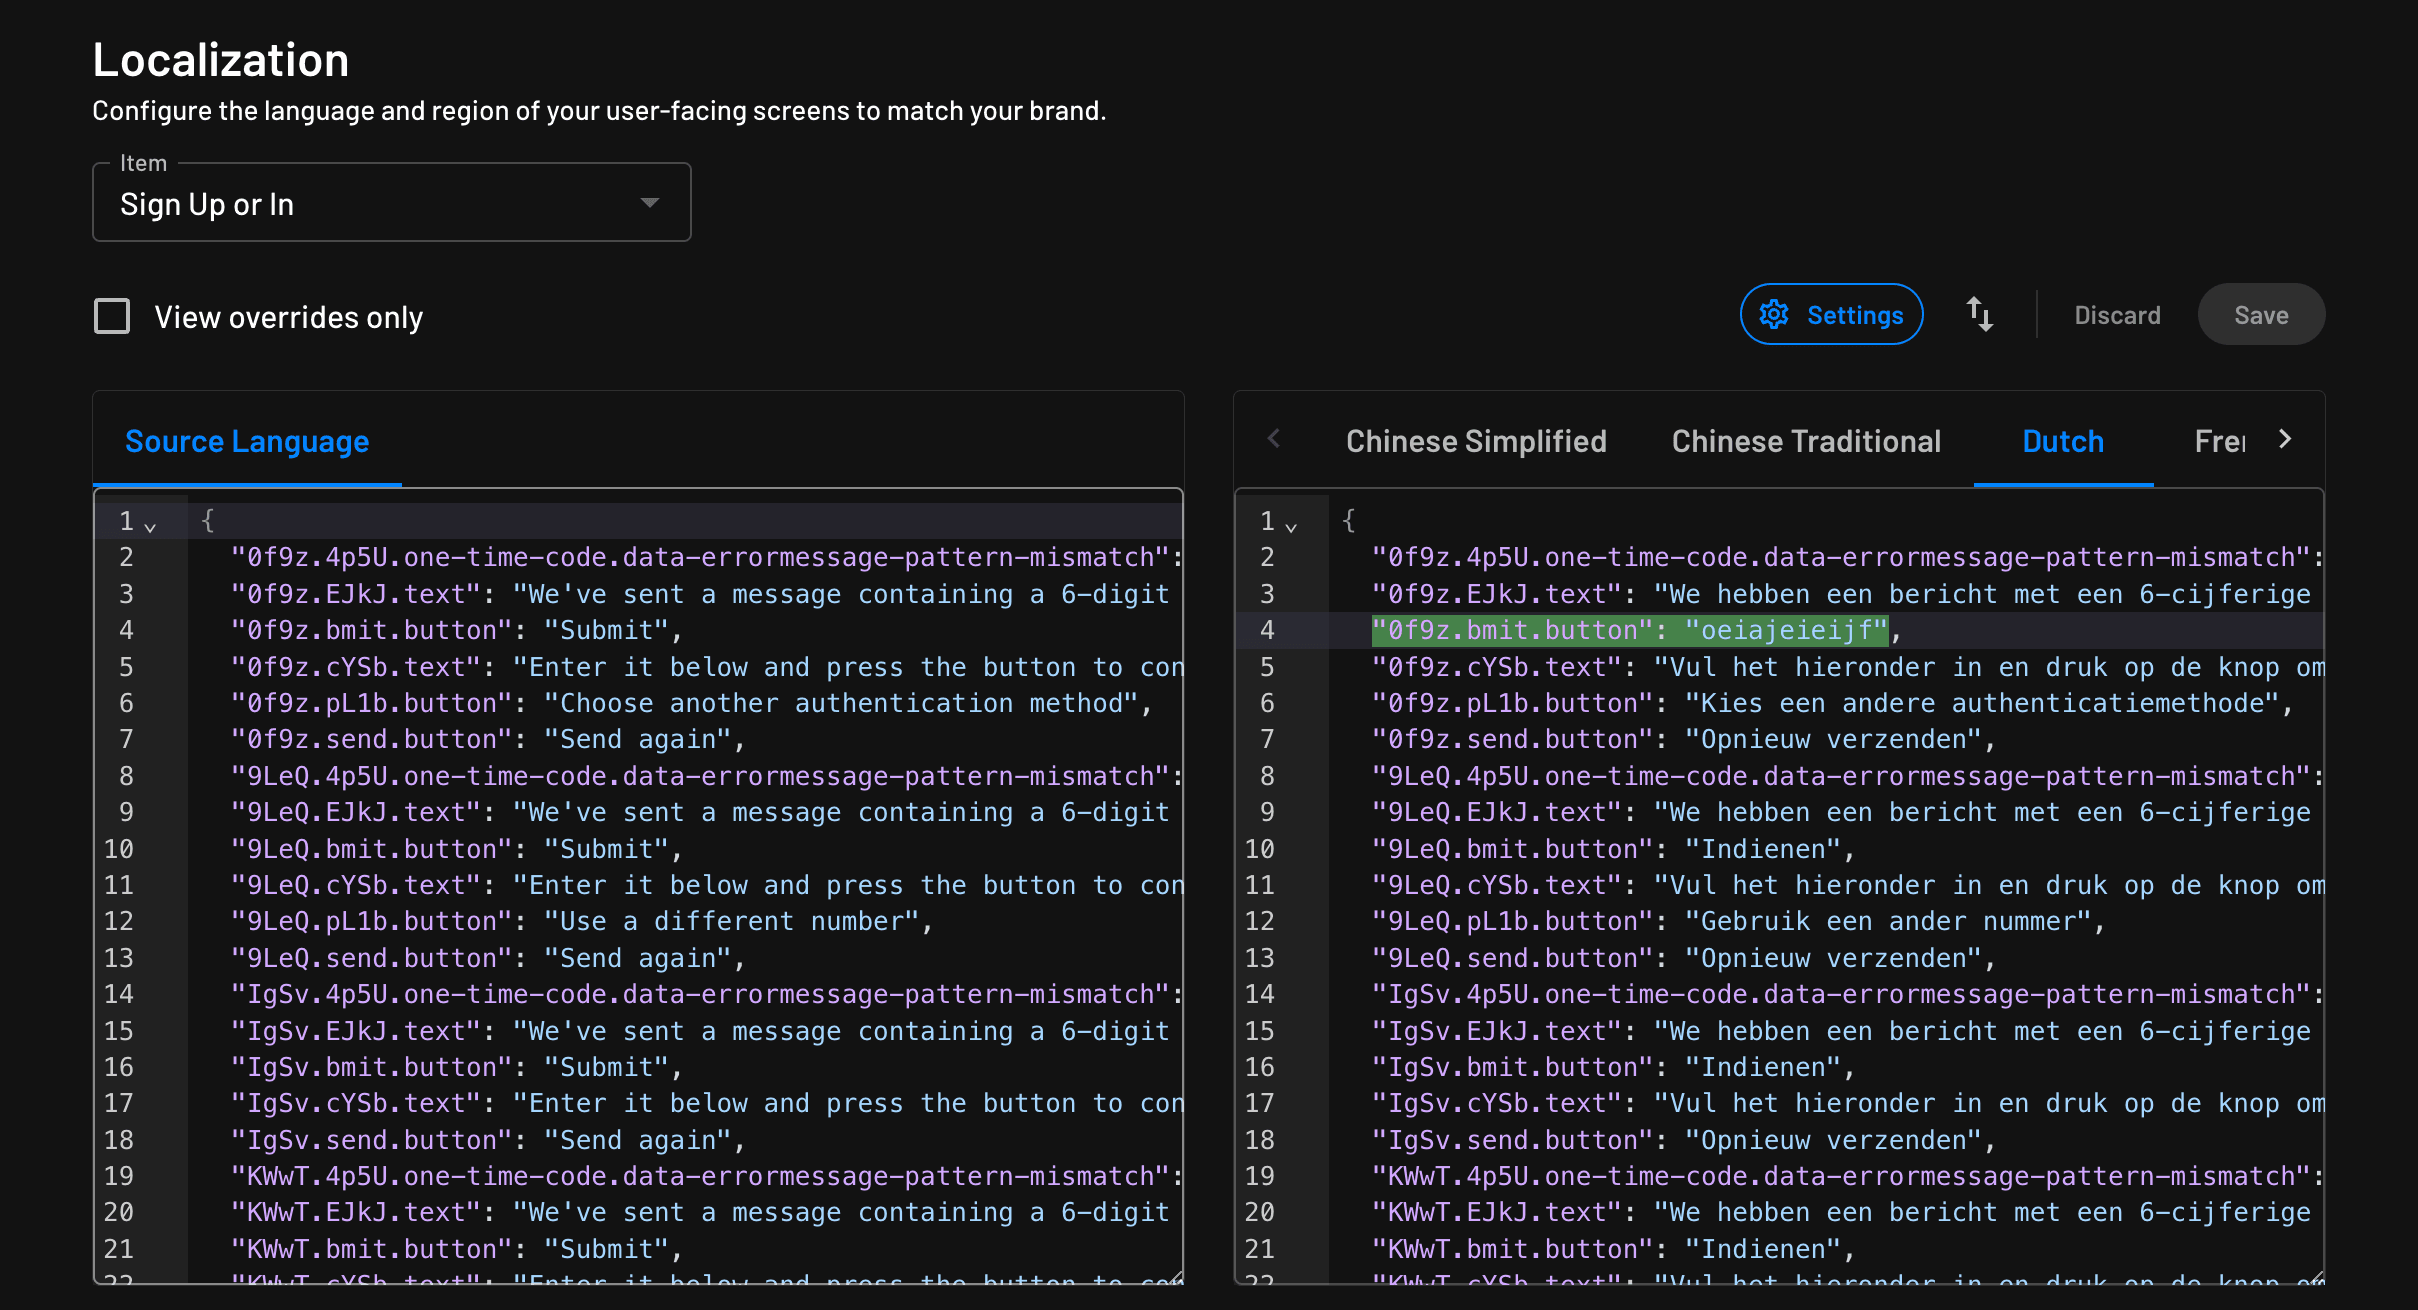Click the swap languages arrows icon
2418x1310 pixels.
[1979, 315]
